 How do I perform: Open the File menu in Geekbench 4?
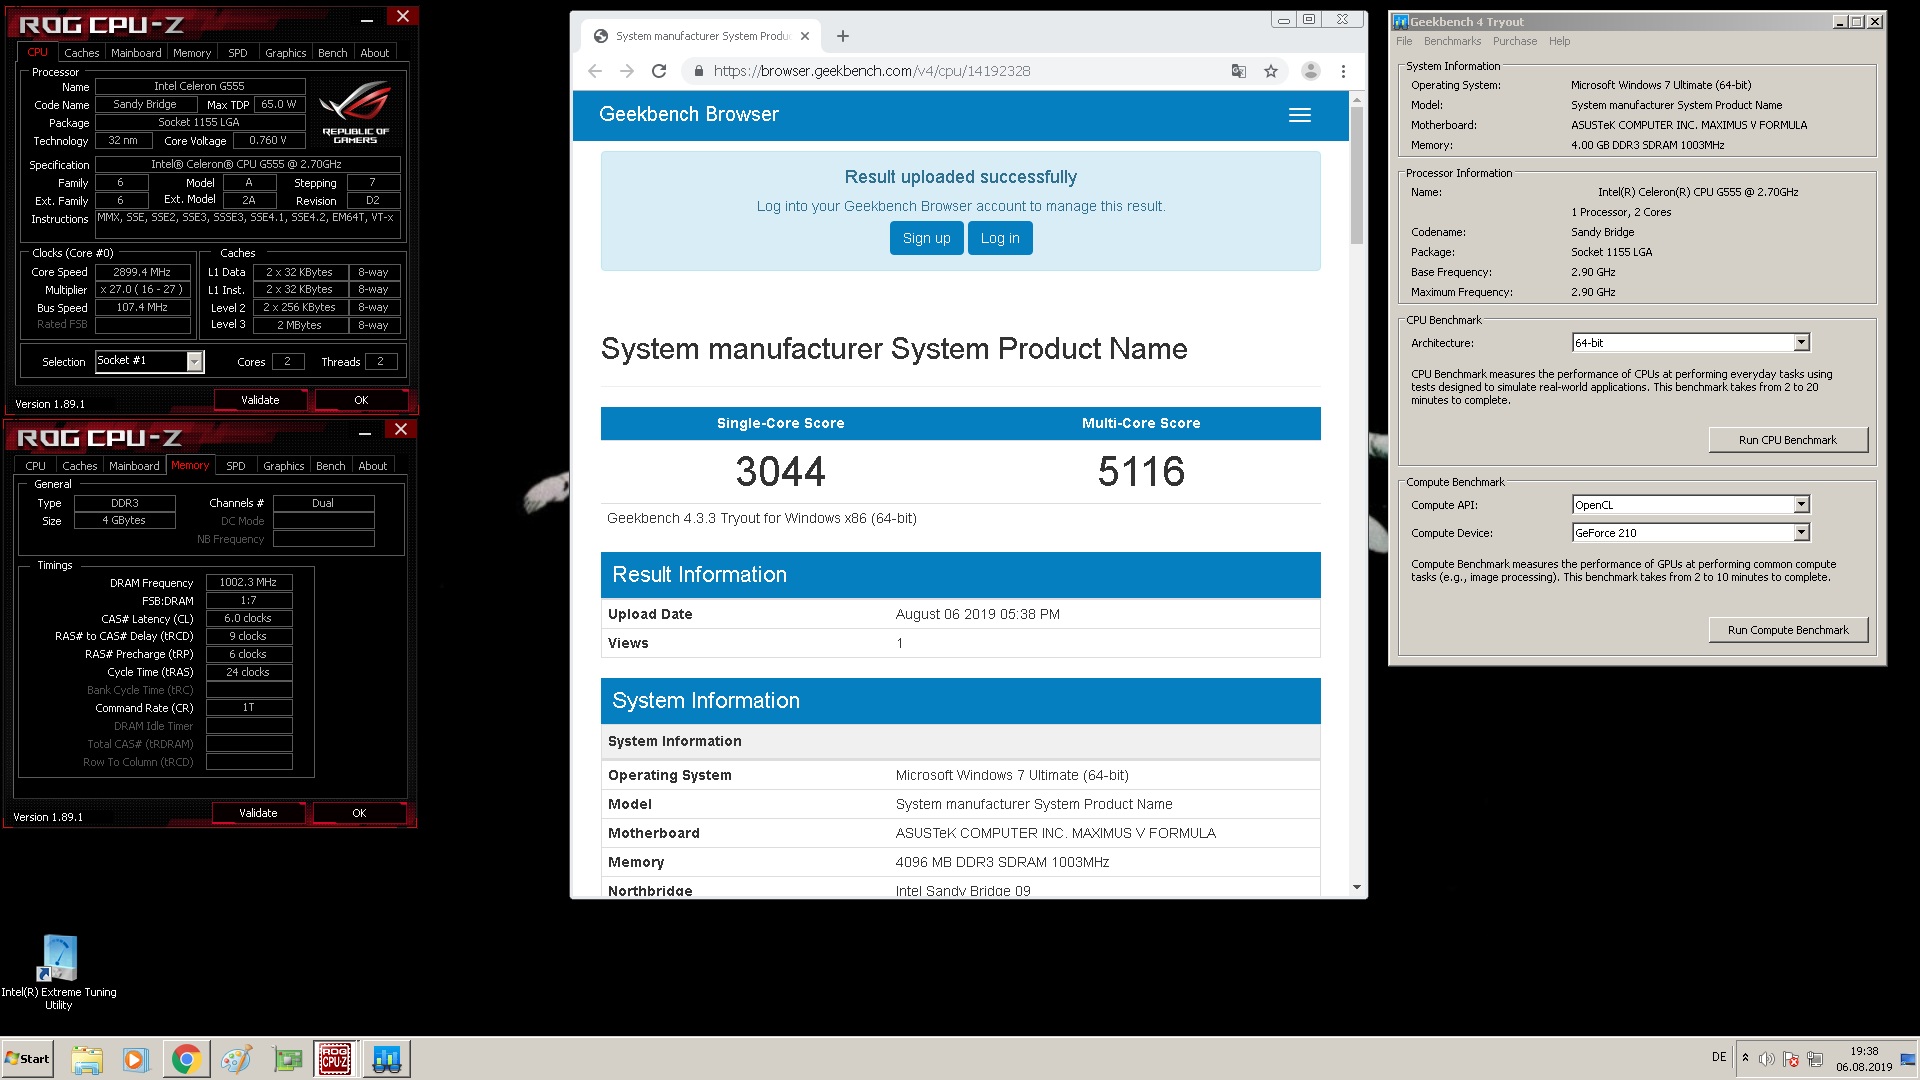(x=1404, y=41)
